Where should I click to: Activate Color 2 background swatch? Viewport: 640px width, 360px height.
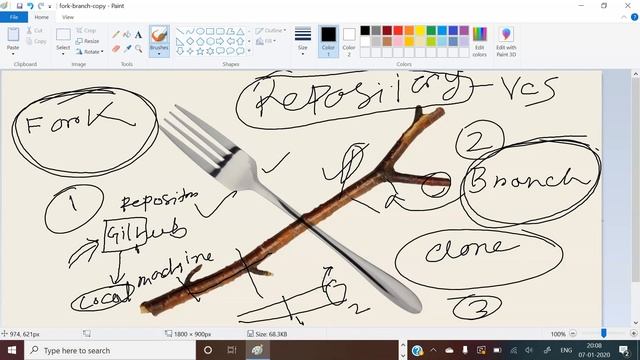coord(349,42)
